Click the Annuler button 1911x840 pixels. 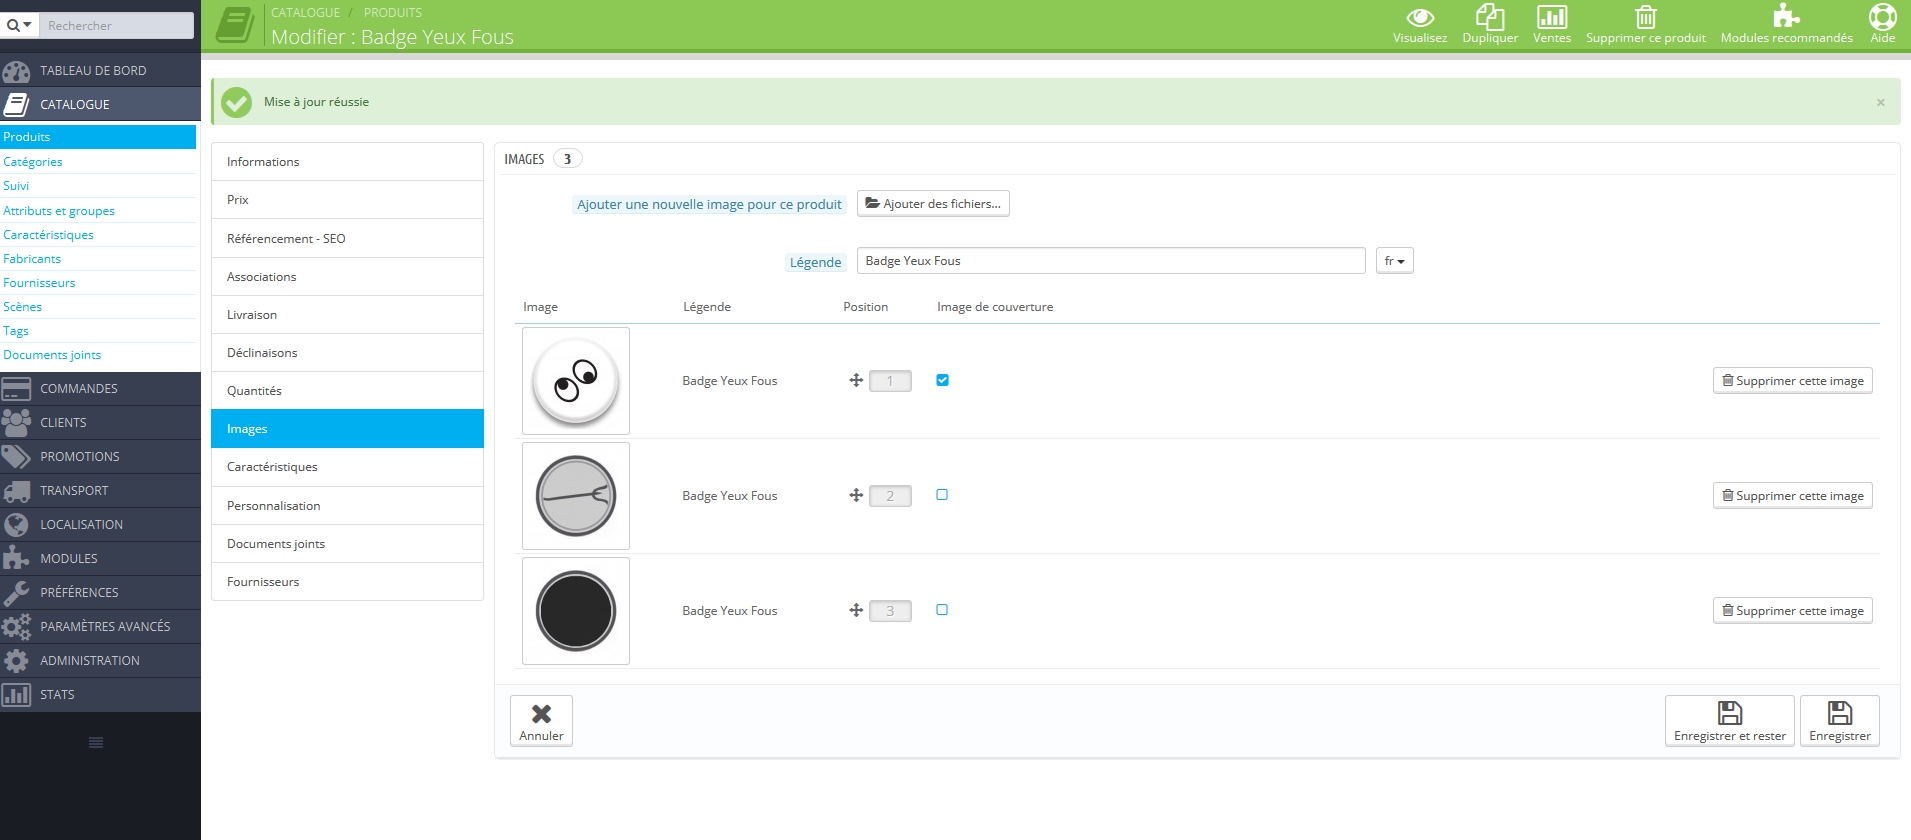[541, 721]
